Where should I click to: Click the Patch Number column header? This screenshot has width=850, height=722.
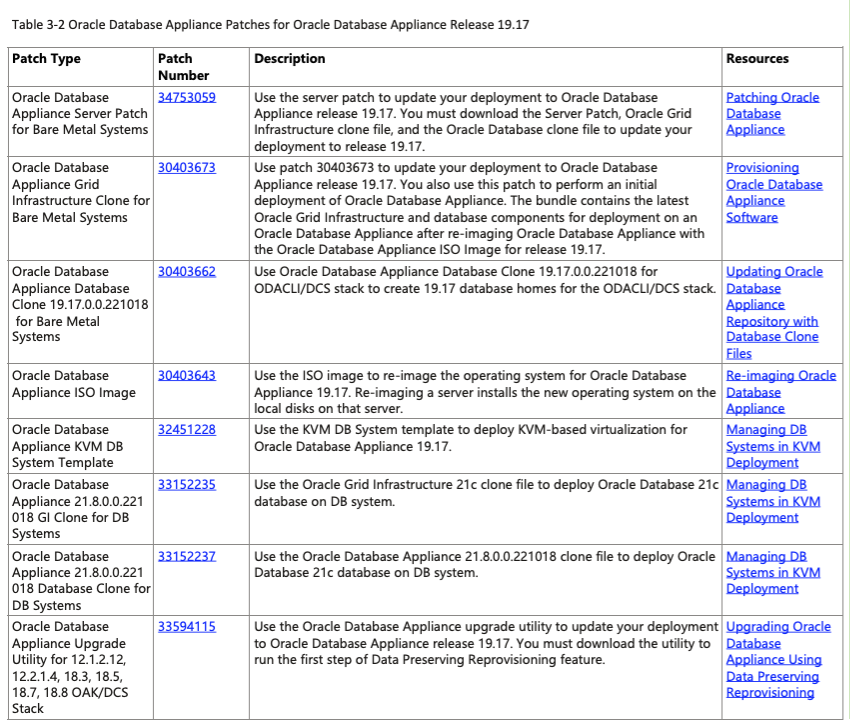[183, 67]
